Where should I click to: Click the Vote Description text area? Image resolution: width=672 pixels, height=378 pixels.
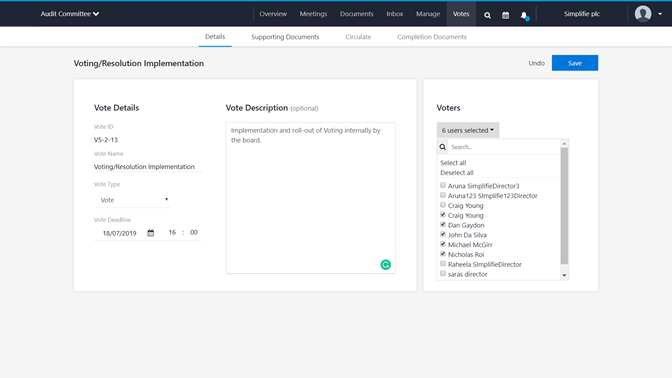coord(311,198)
